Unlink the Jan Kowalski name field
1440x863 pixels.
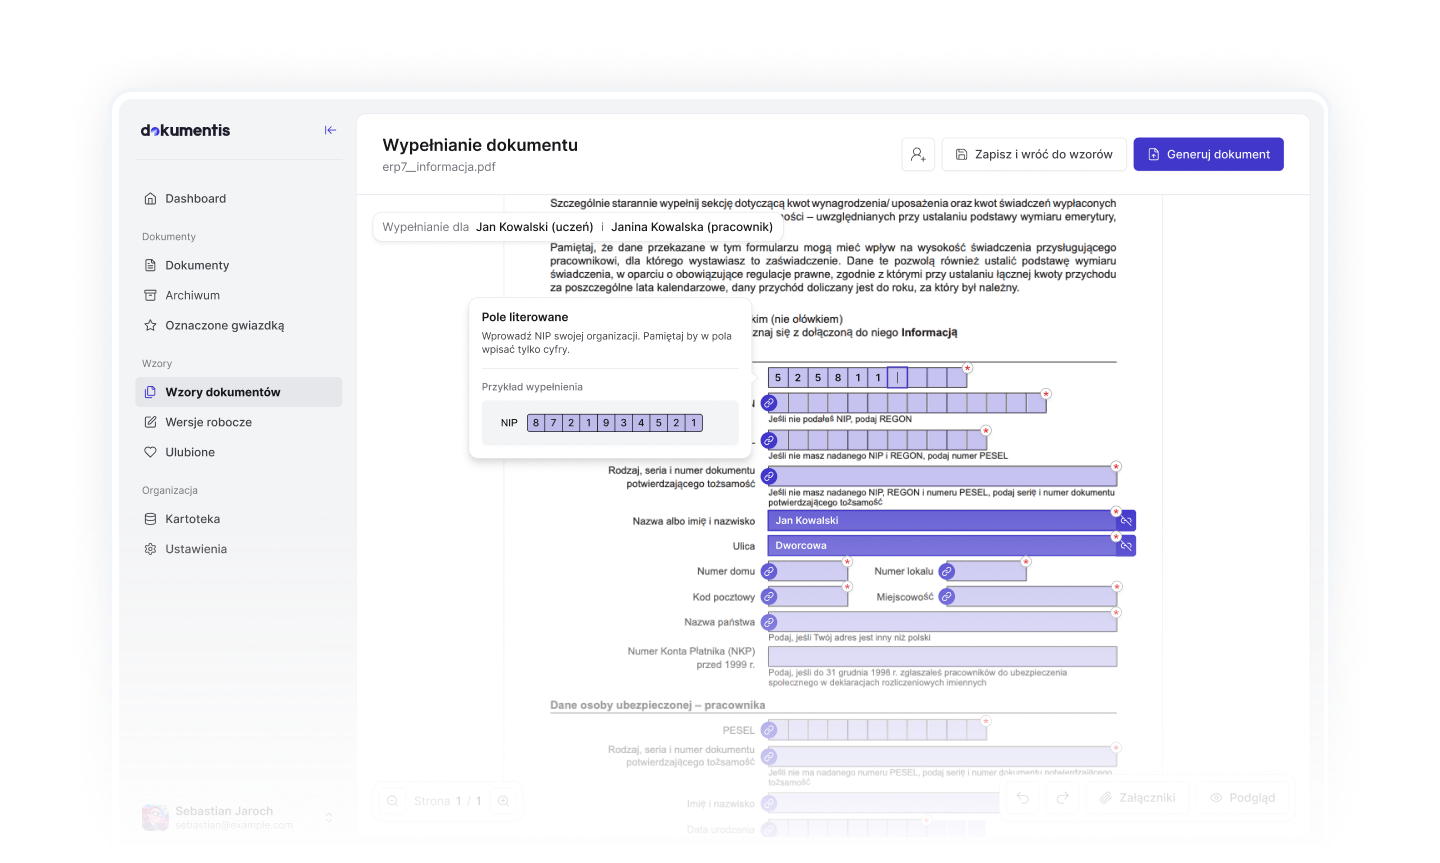1126,521
